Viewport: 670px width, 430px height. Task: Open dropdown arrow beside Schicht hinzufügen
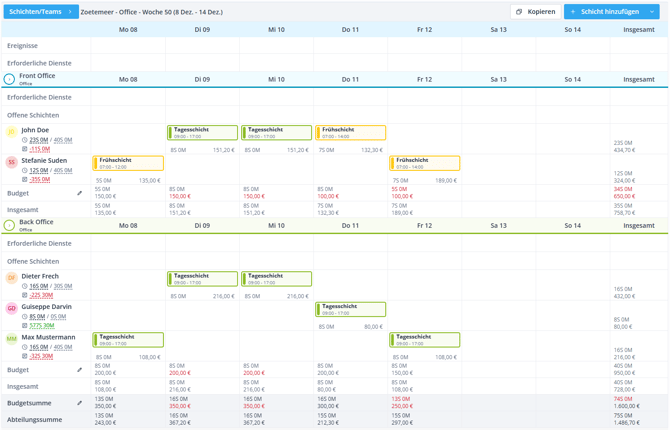(x=652, y=12)
